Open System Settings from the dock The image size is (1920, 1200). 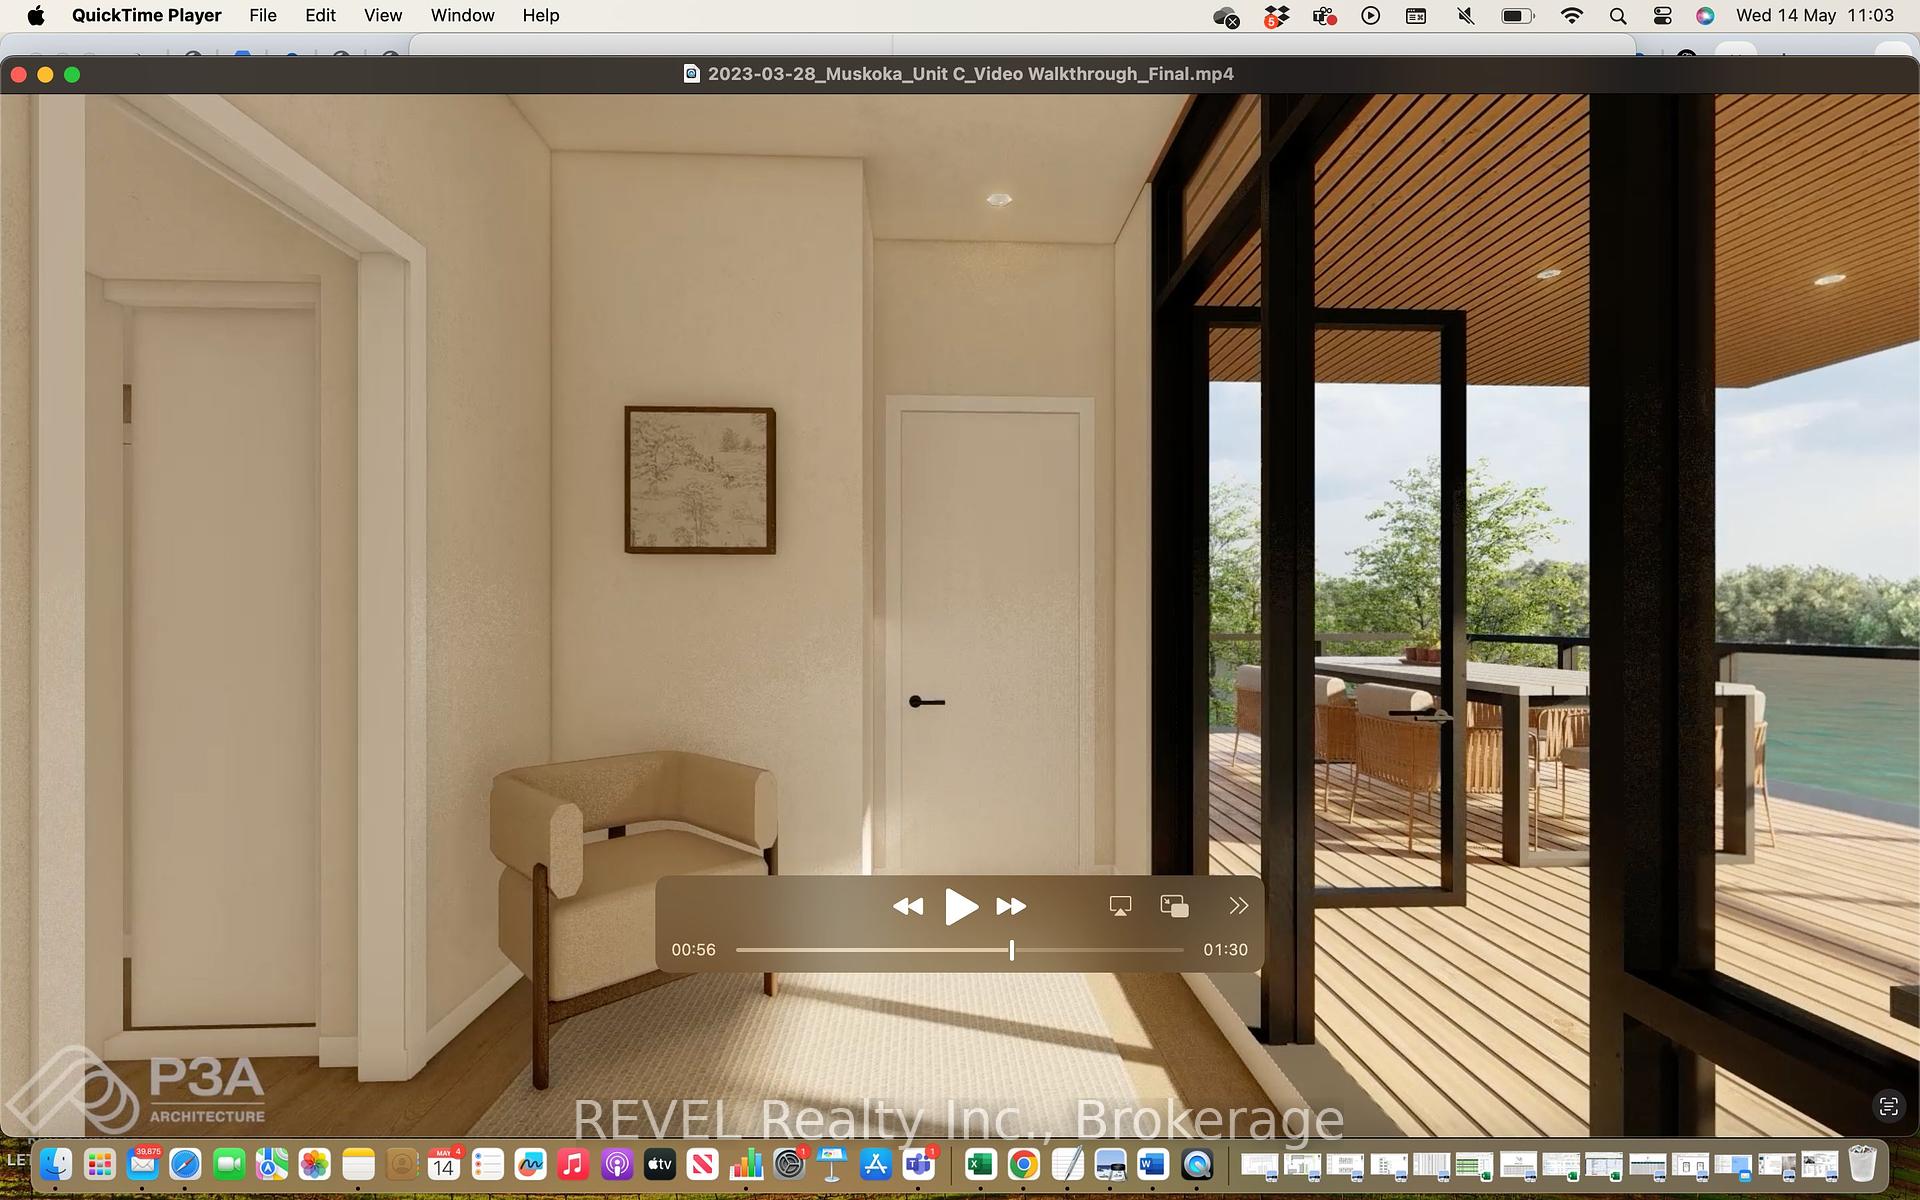(x=790, y=1164)
